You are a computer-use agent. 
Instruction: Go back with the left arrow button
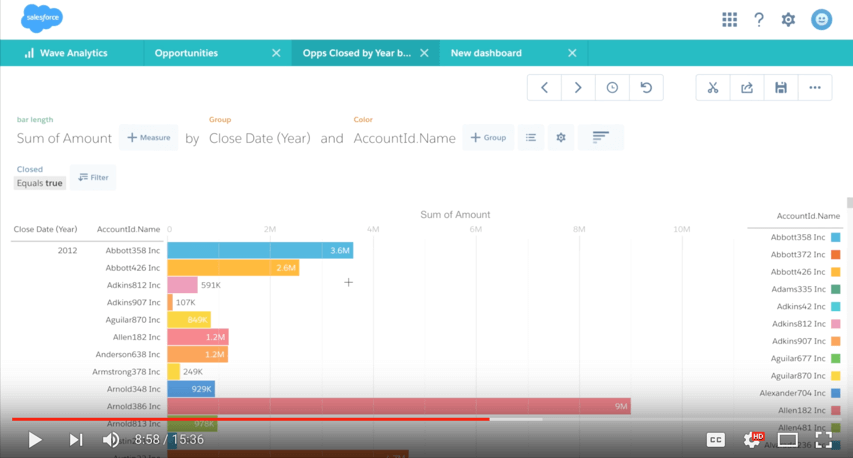544,88
